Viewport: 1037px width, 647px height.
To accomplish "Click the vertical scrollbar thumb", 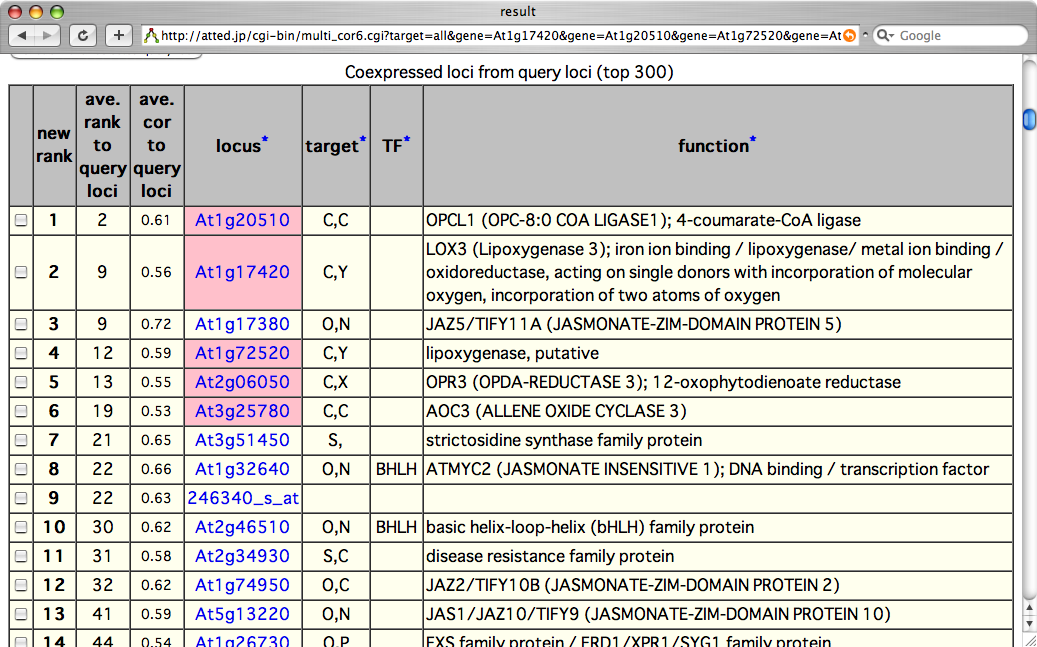I will [1028, 119].
